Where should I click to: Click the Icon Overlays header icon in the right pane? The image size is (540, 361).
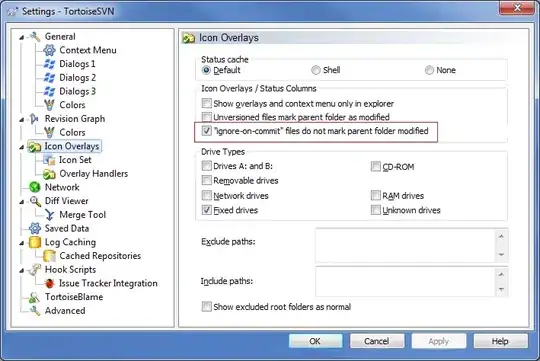pyautogui.click(x=188, y=38)
